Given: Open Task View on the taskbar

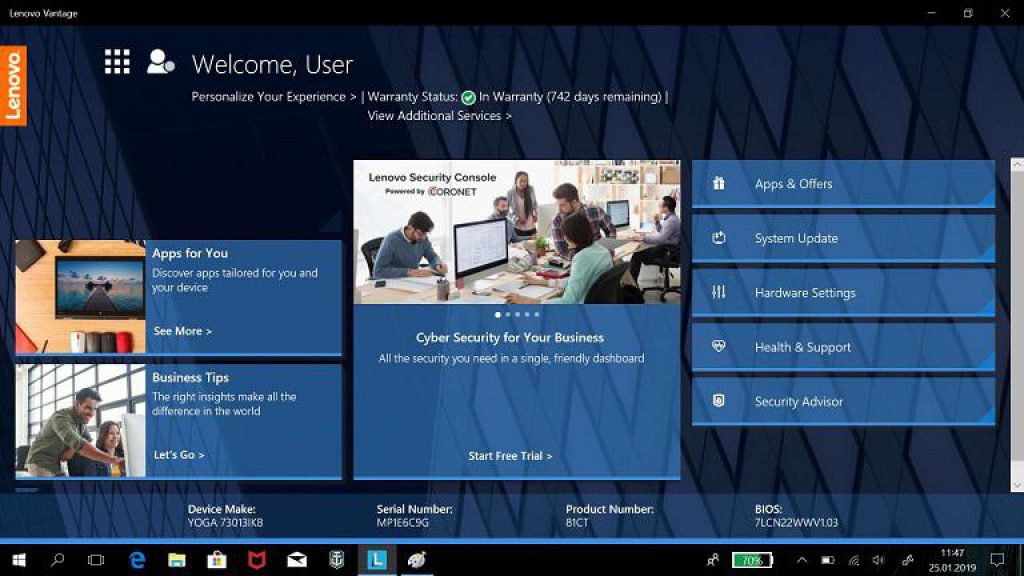Looking at the screenshot, I should click(x=96, y=560).
